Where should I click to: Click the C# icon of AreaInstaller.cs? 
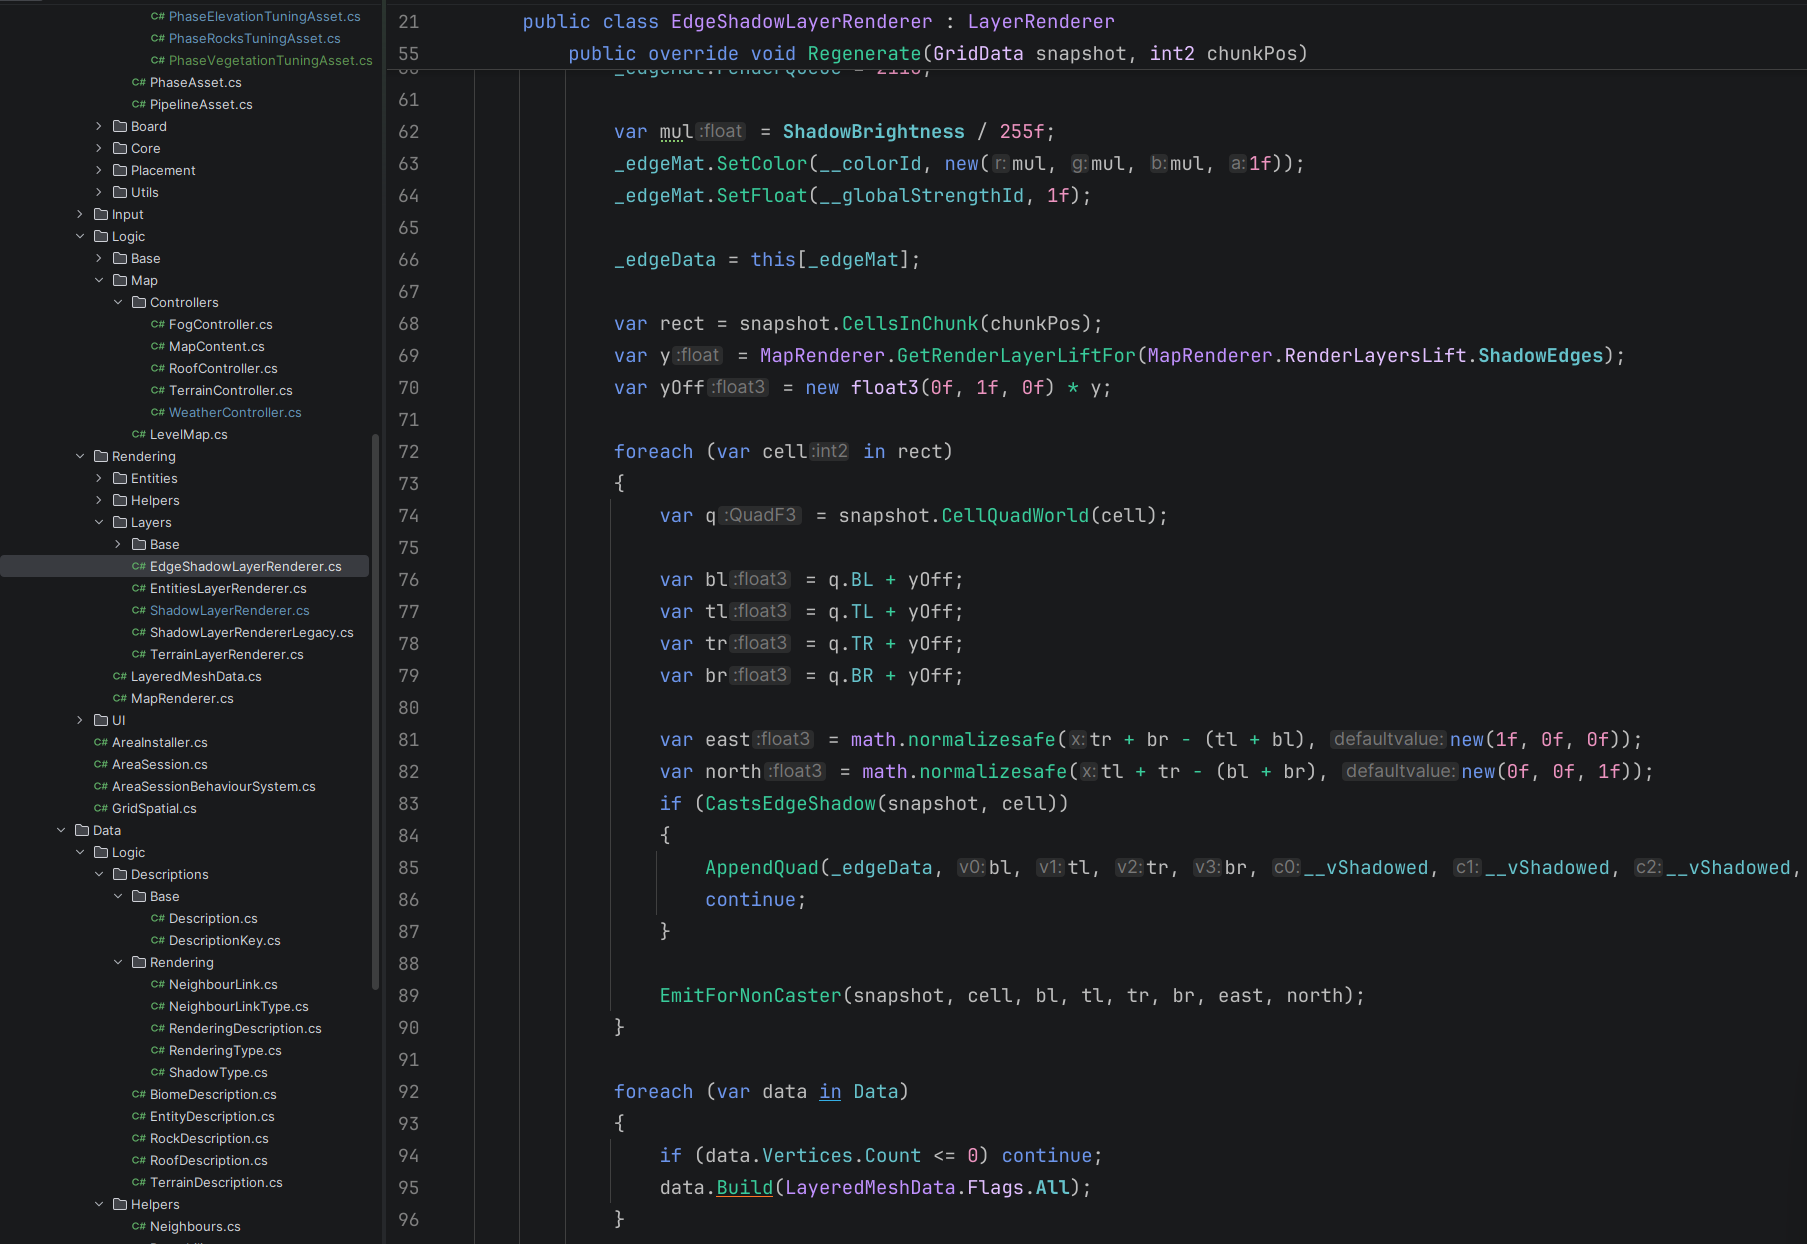tap(101, 743)
